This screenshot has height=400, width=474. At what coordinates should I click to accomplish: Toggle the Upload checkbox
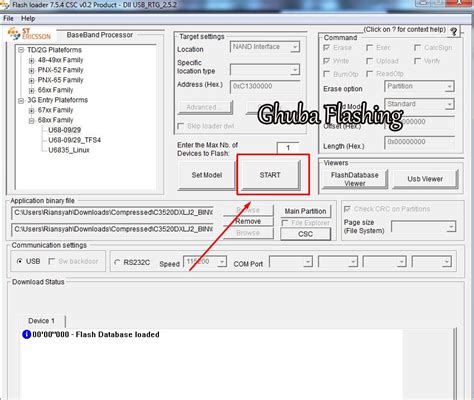(x=369, y=61)
